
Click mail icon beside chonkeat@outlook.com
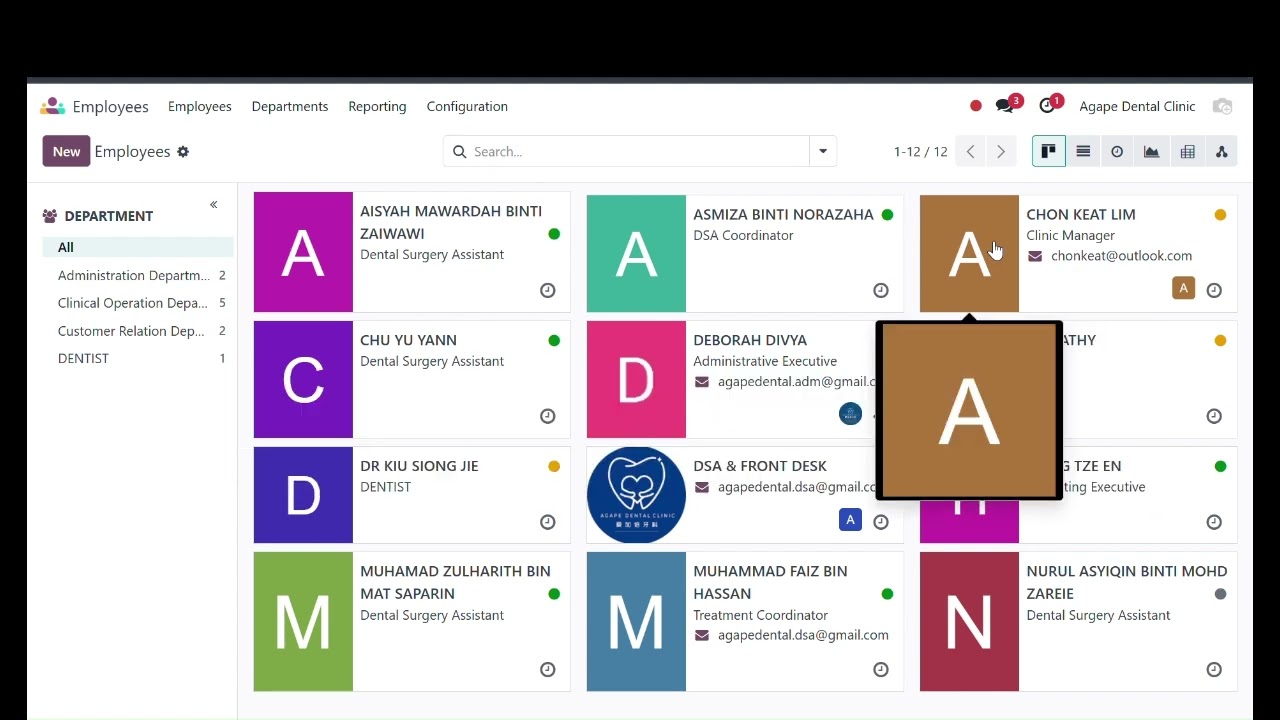coord(1035,257)
